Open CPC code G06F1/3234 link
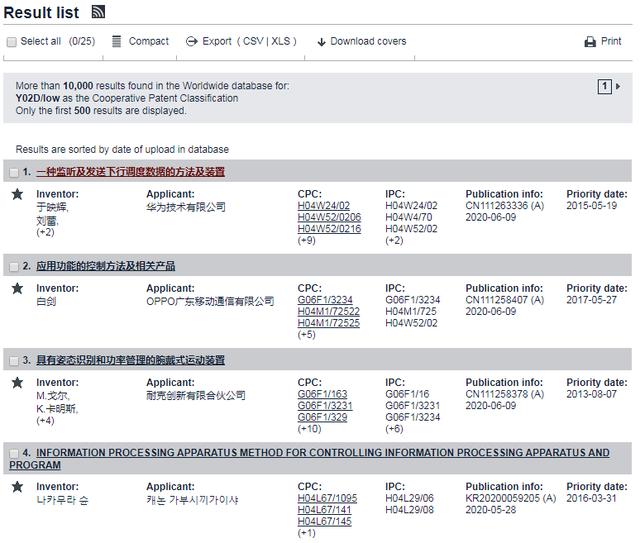 pyautogui.click(x=326, y=300)
